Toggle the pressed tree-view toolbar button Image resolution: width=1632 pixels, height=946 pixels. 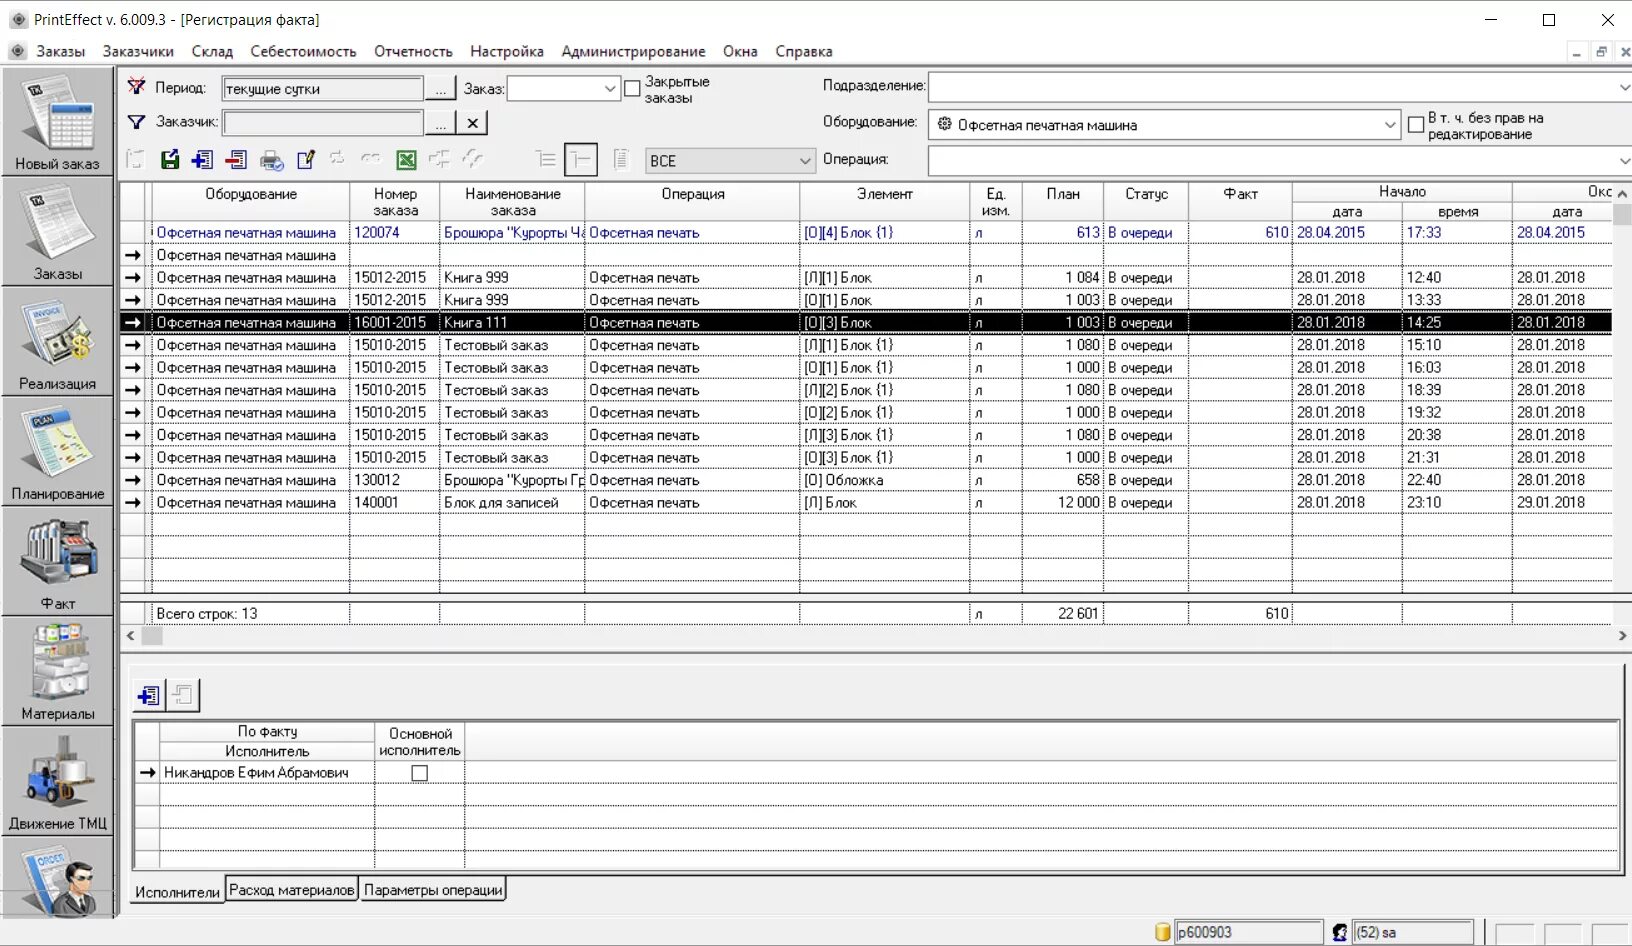click(x=580, y=159)
